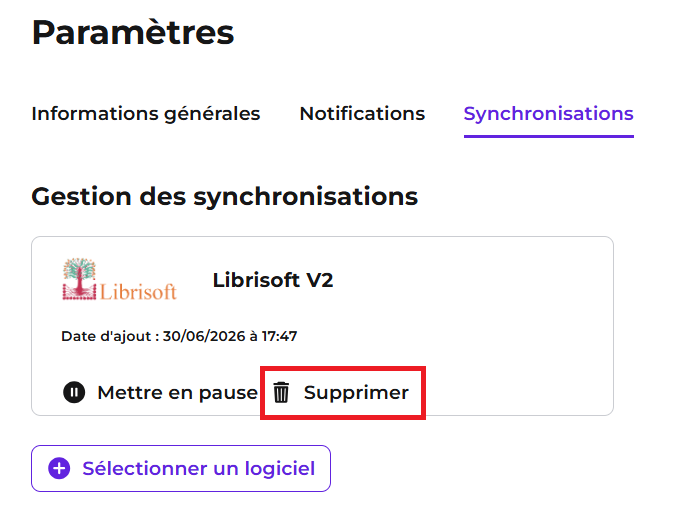Click the Librisoft tree logo image
The image size is (675, 527).
coord(79,279)
